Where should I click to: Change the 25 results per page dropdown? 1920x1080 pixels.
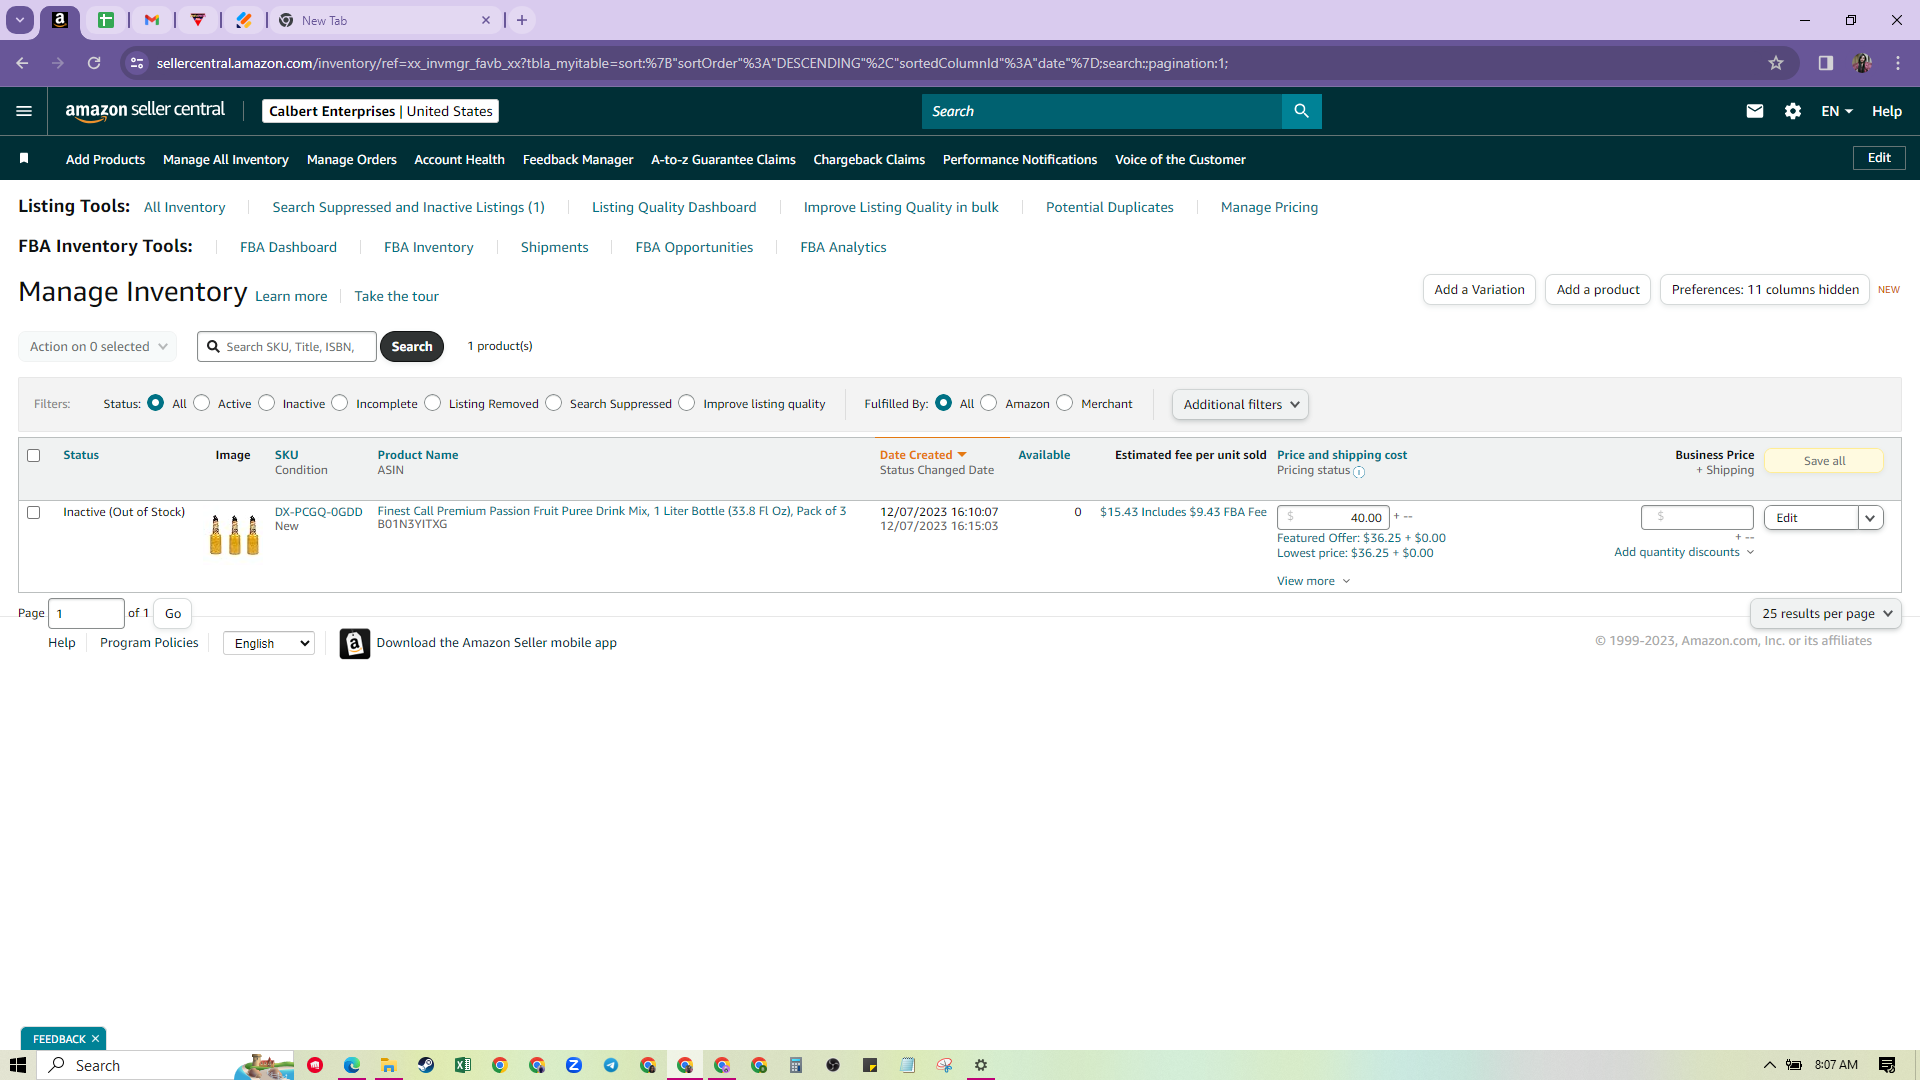point(1826,613)
